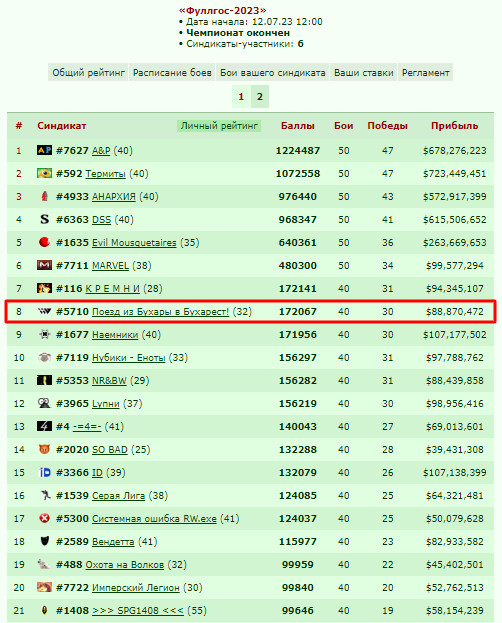Open the АНАРХИЯ syndicate link
This screenshot has width=502, height=623.
tap(114, 197)
